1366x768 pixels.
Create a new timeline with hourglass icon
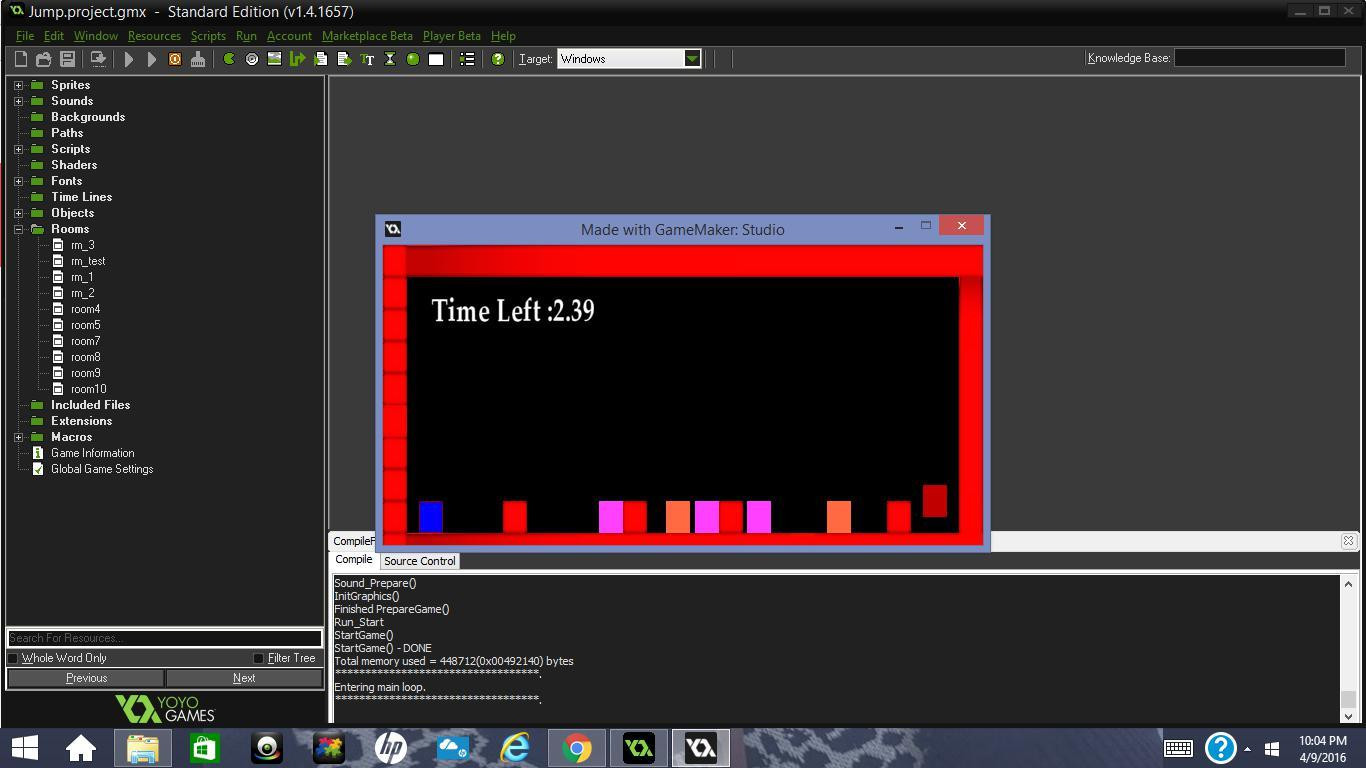[390, 59]
